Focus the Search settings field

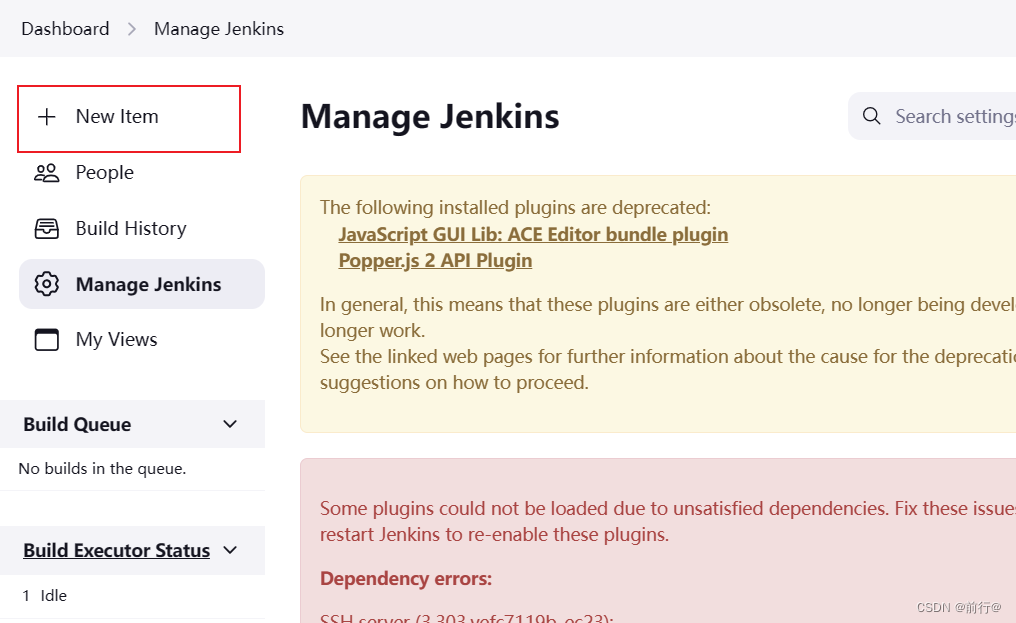click(933, 116)
